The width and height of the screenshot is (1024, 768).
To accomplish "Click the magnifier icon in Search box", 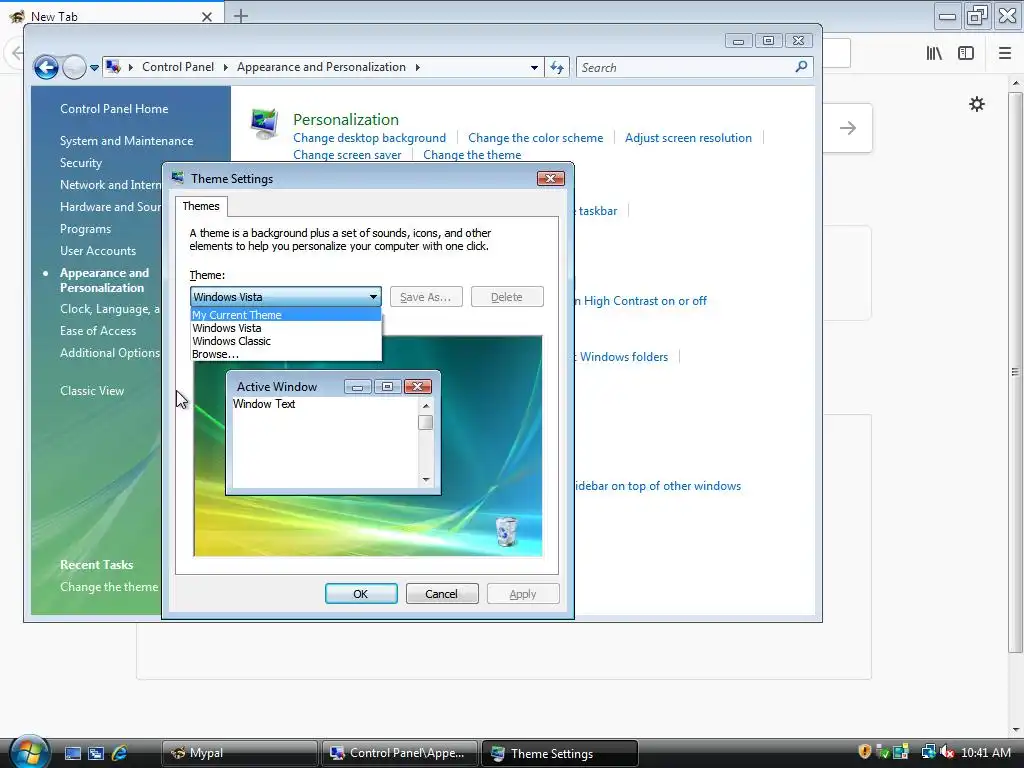I will [x=801, y=67].
